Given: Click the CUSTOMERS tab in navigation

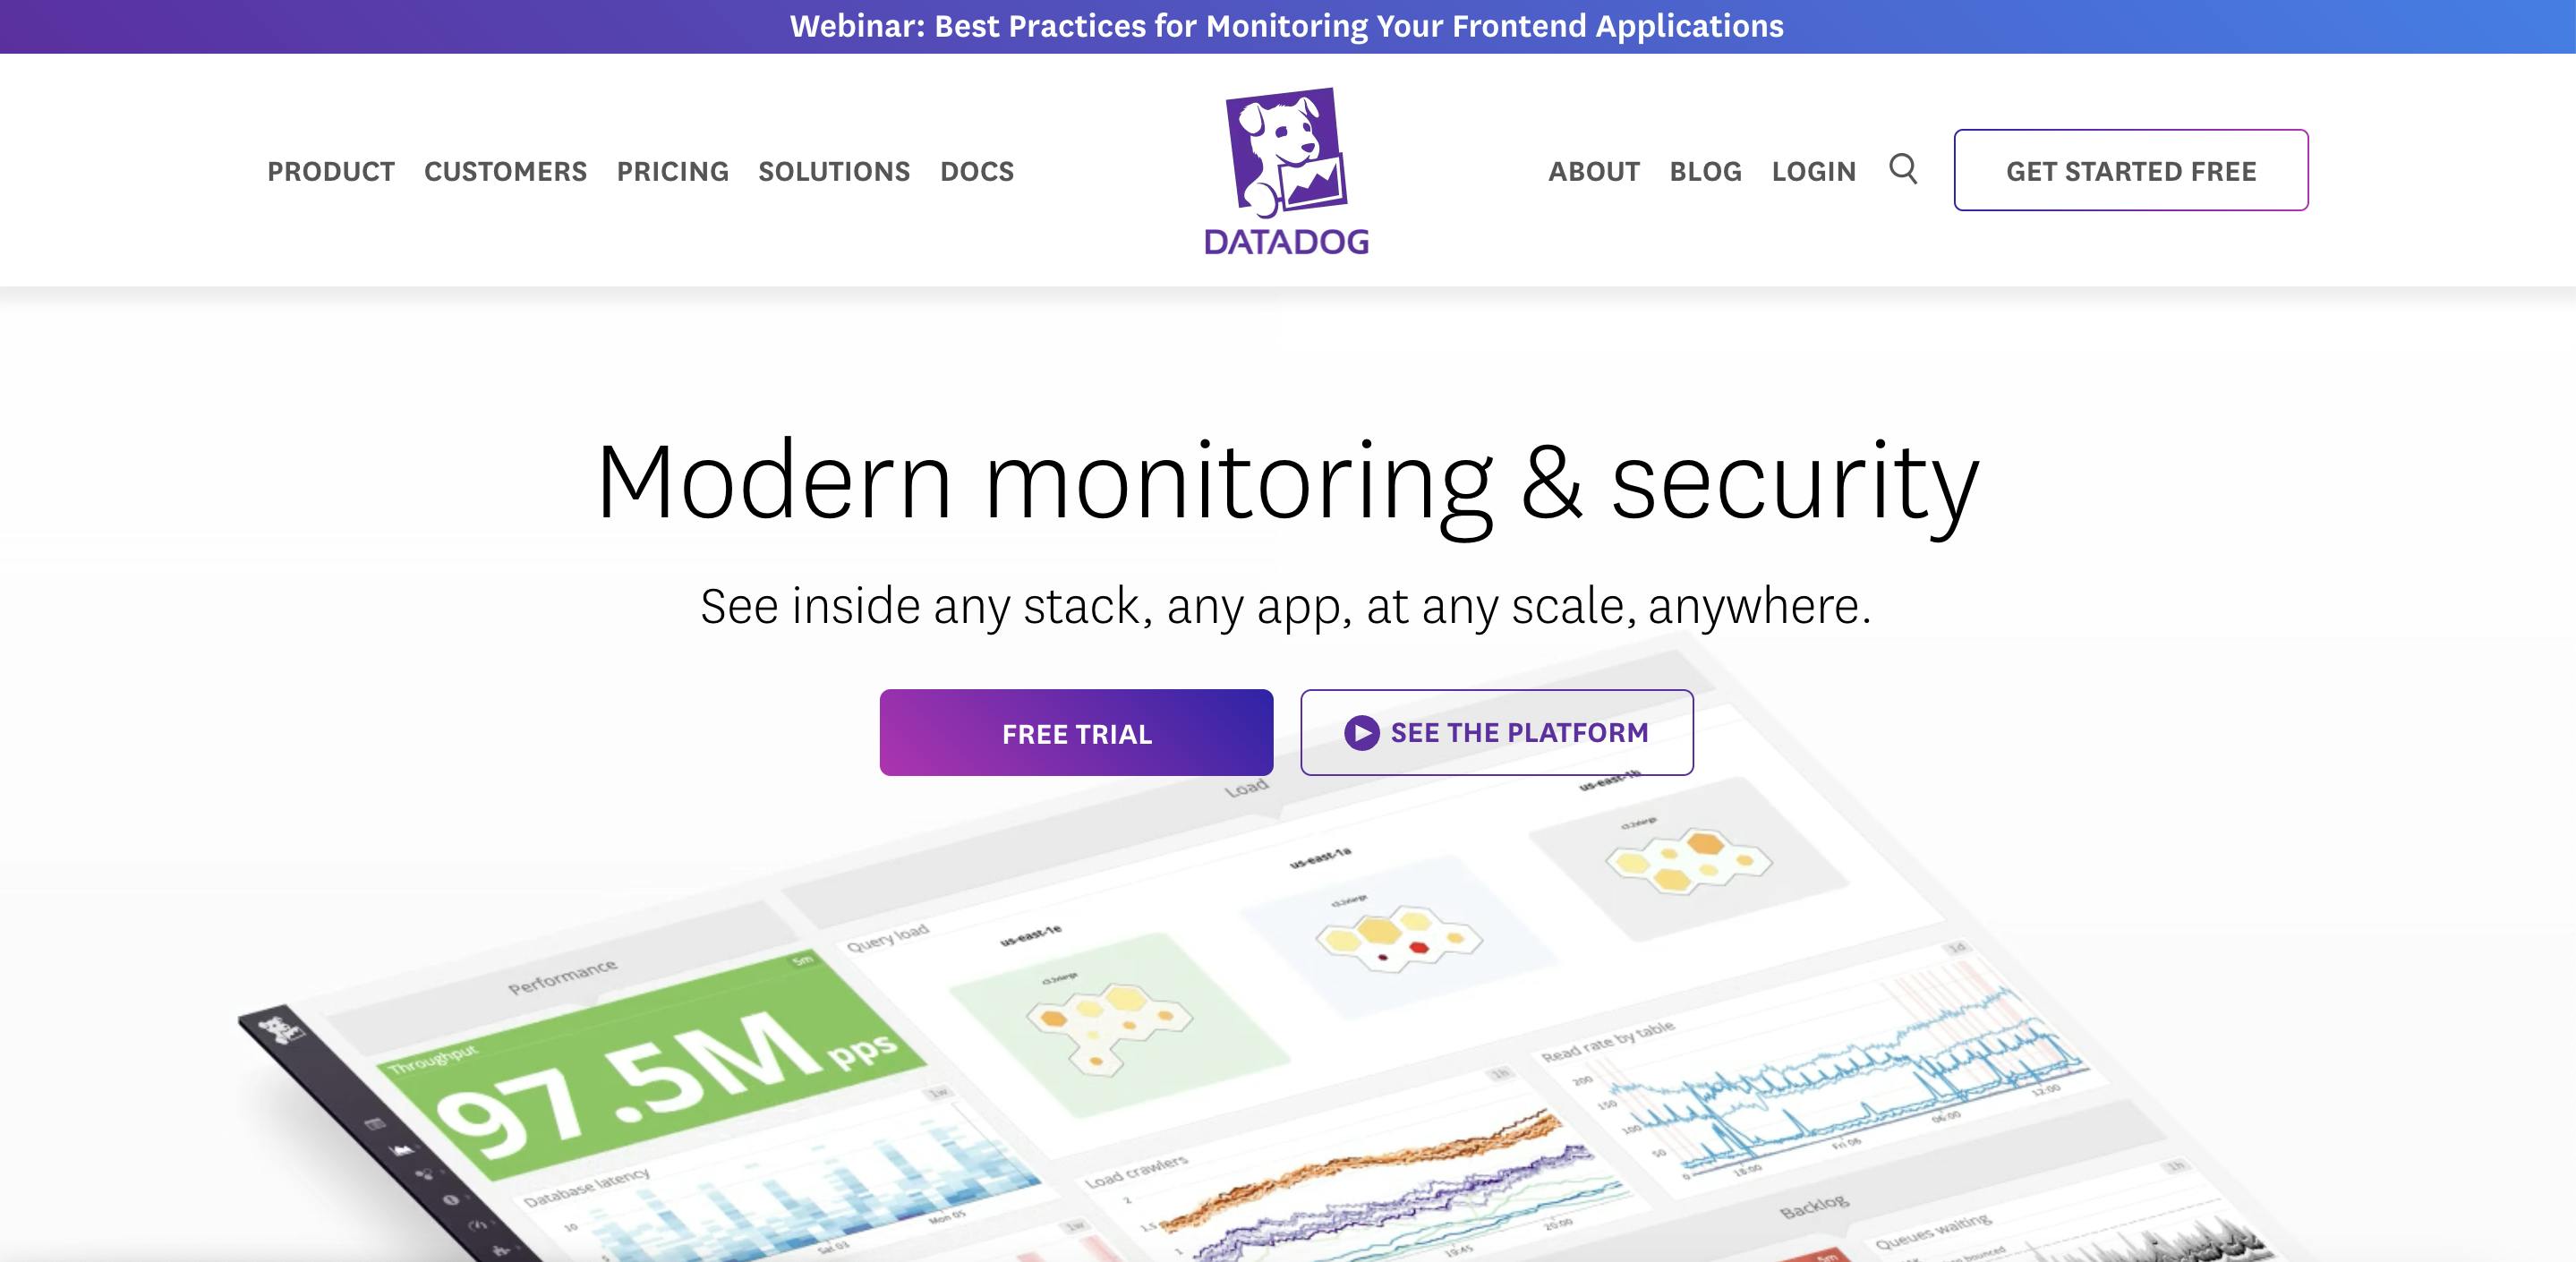Looking at the screenshot, I should pos(504,169).
